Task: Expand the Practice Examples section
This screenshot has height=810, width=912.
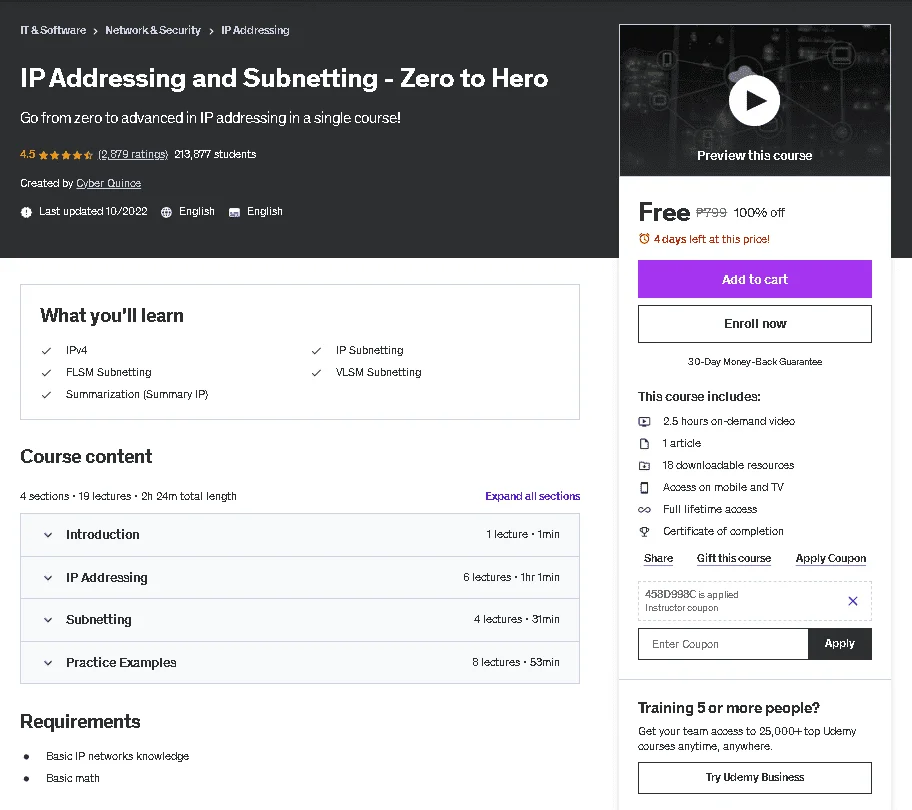Action: [x=300, y=662]
